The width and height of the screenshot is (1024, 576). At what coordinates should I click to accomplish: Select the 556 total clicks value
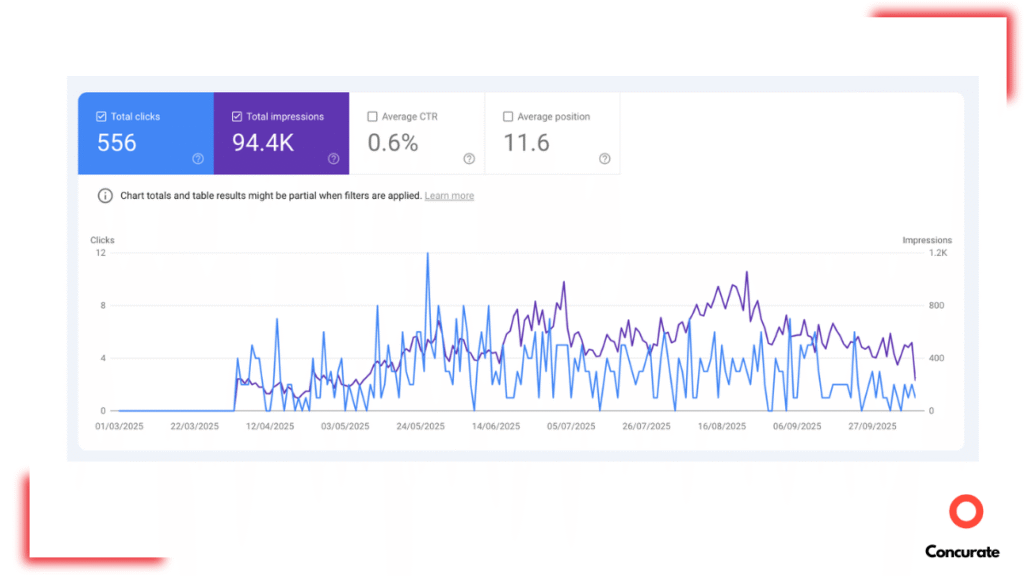point(117,143)
